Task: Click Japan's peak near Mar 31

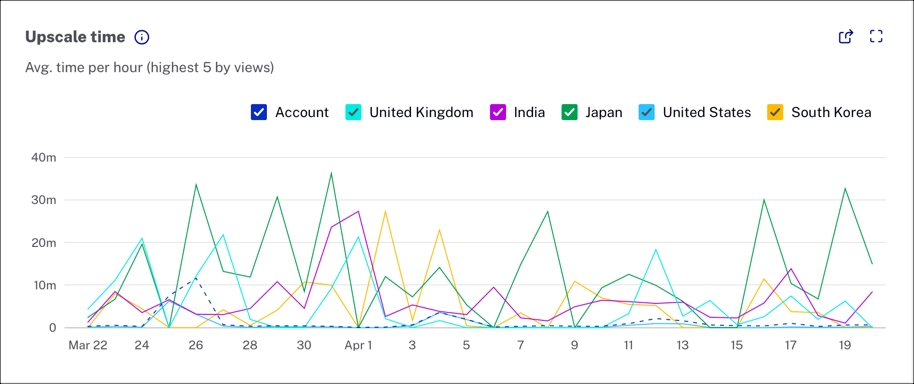Action: click(331, 172)
